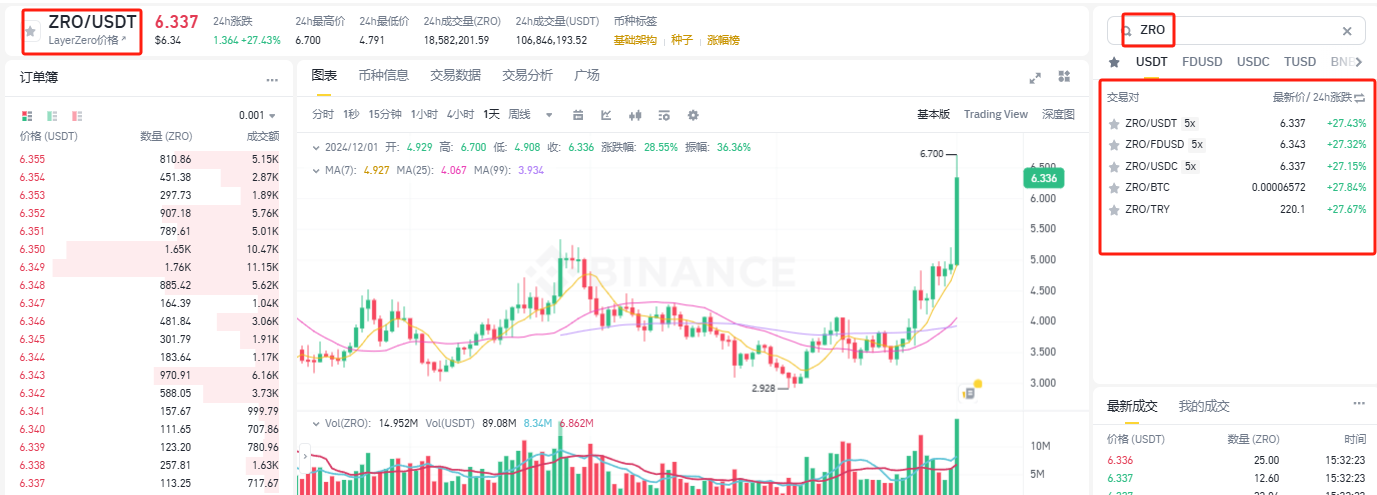The height and width of the screenshot is (495, 1377).
Task: Select 基本版 chart mode
Action: [933, 115]
